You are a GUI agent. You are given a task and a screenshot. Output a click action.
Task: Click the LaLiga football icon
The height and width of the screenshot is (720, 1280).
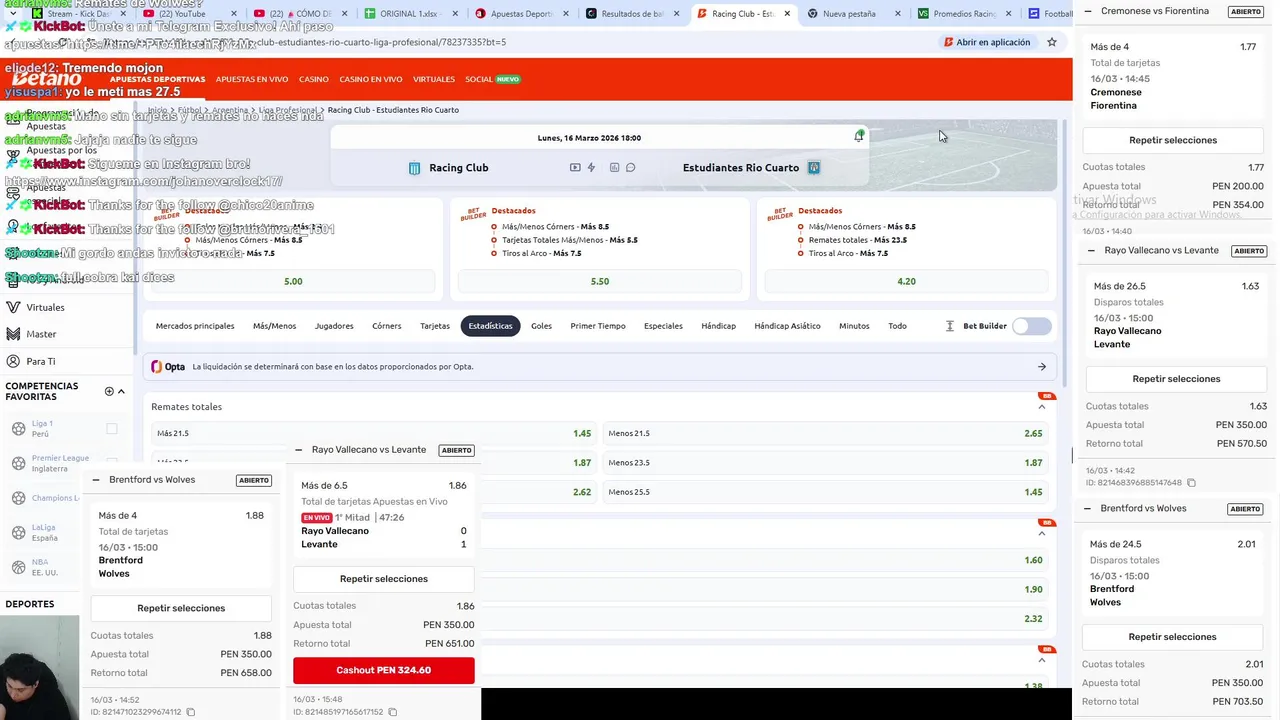[x=18, y=532]
